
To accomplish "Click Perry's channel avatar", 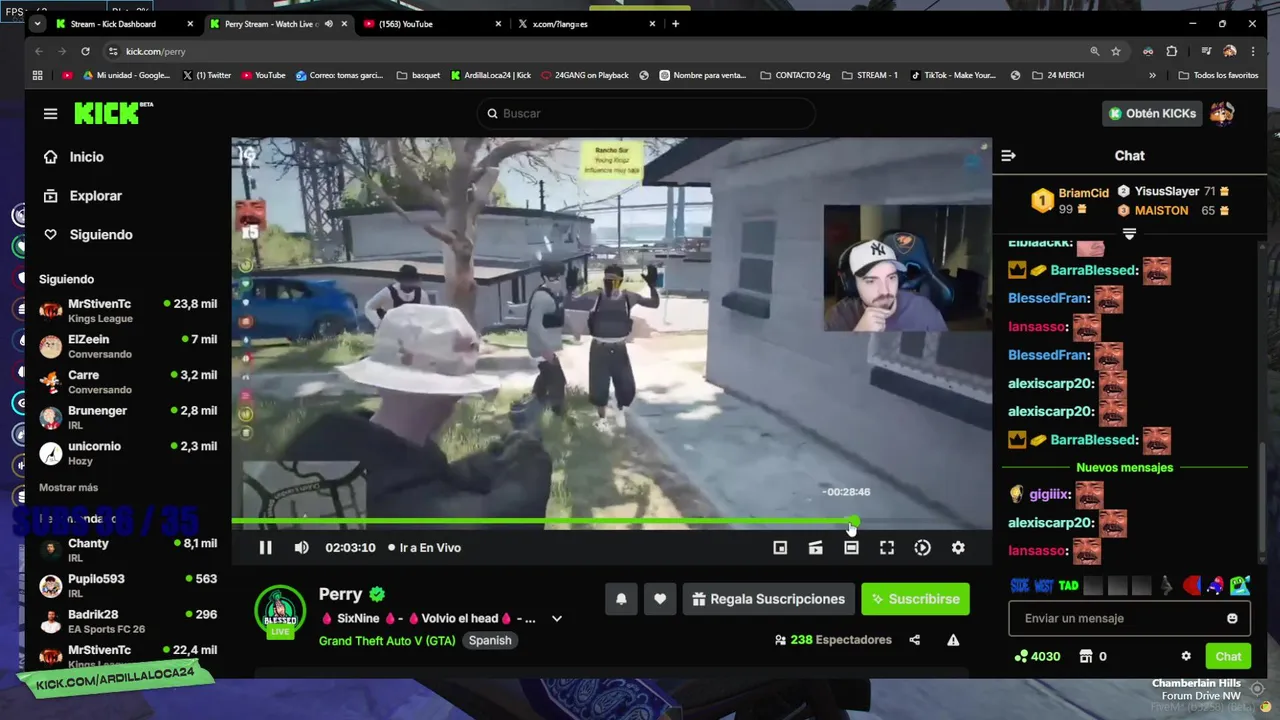I will (280, 611).
